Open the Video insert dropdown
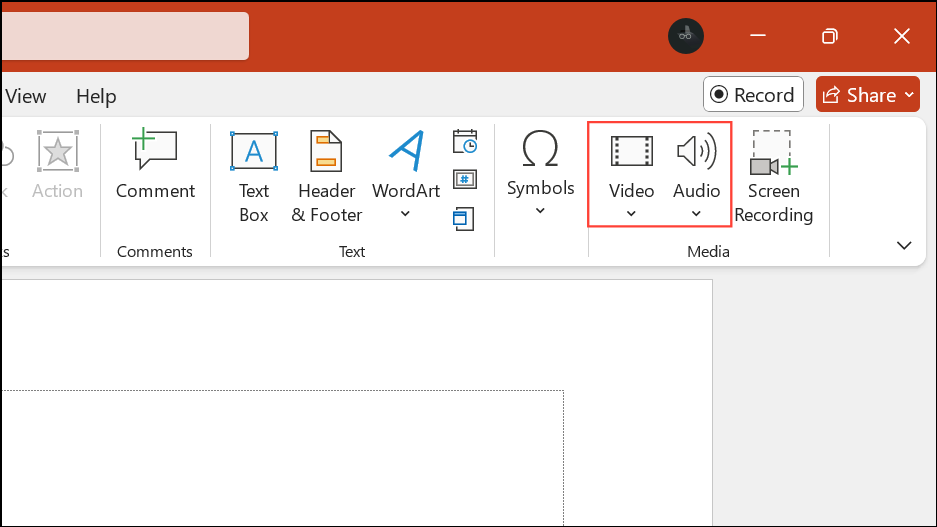The height and width of the screenshot is (527, 937). pyautogui.click(x=631, y=175)
